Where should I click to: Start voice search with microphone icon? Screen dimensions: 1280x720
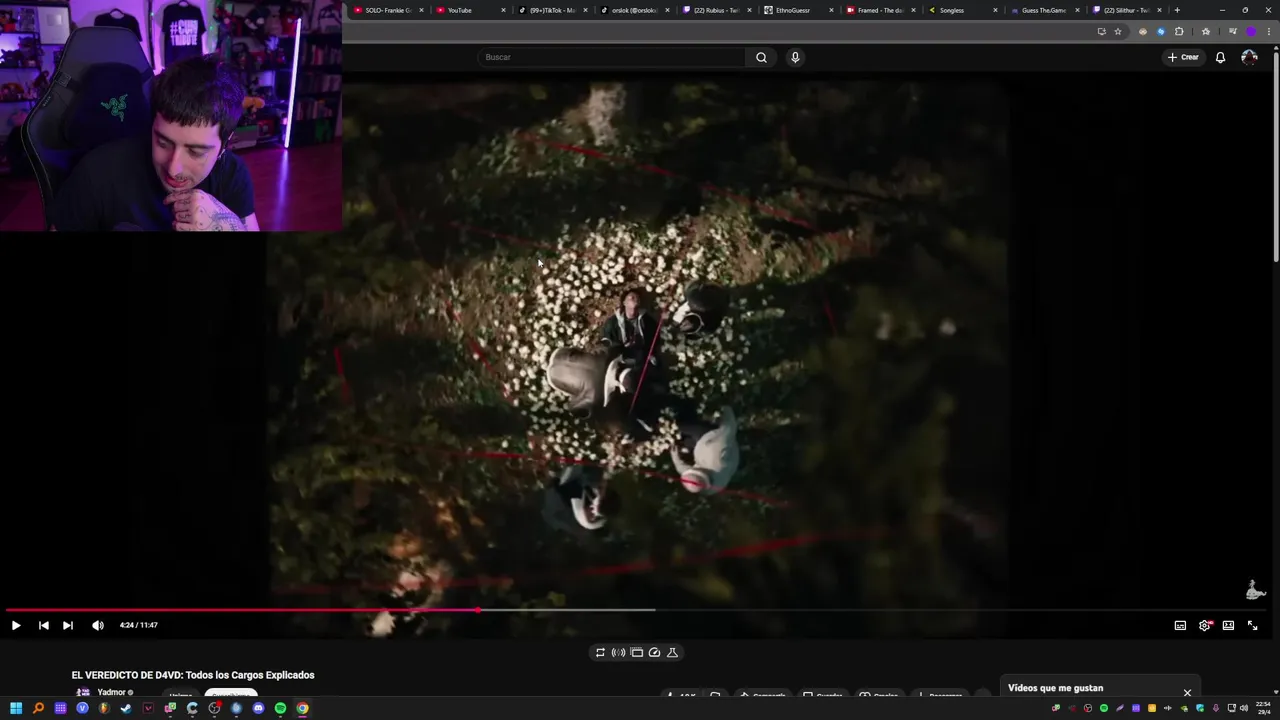pyautogui.click(x=795, y=57)
